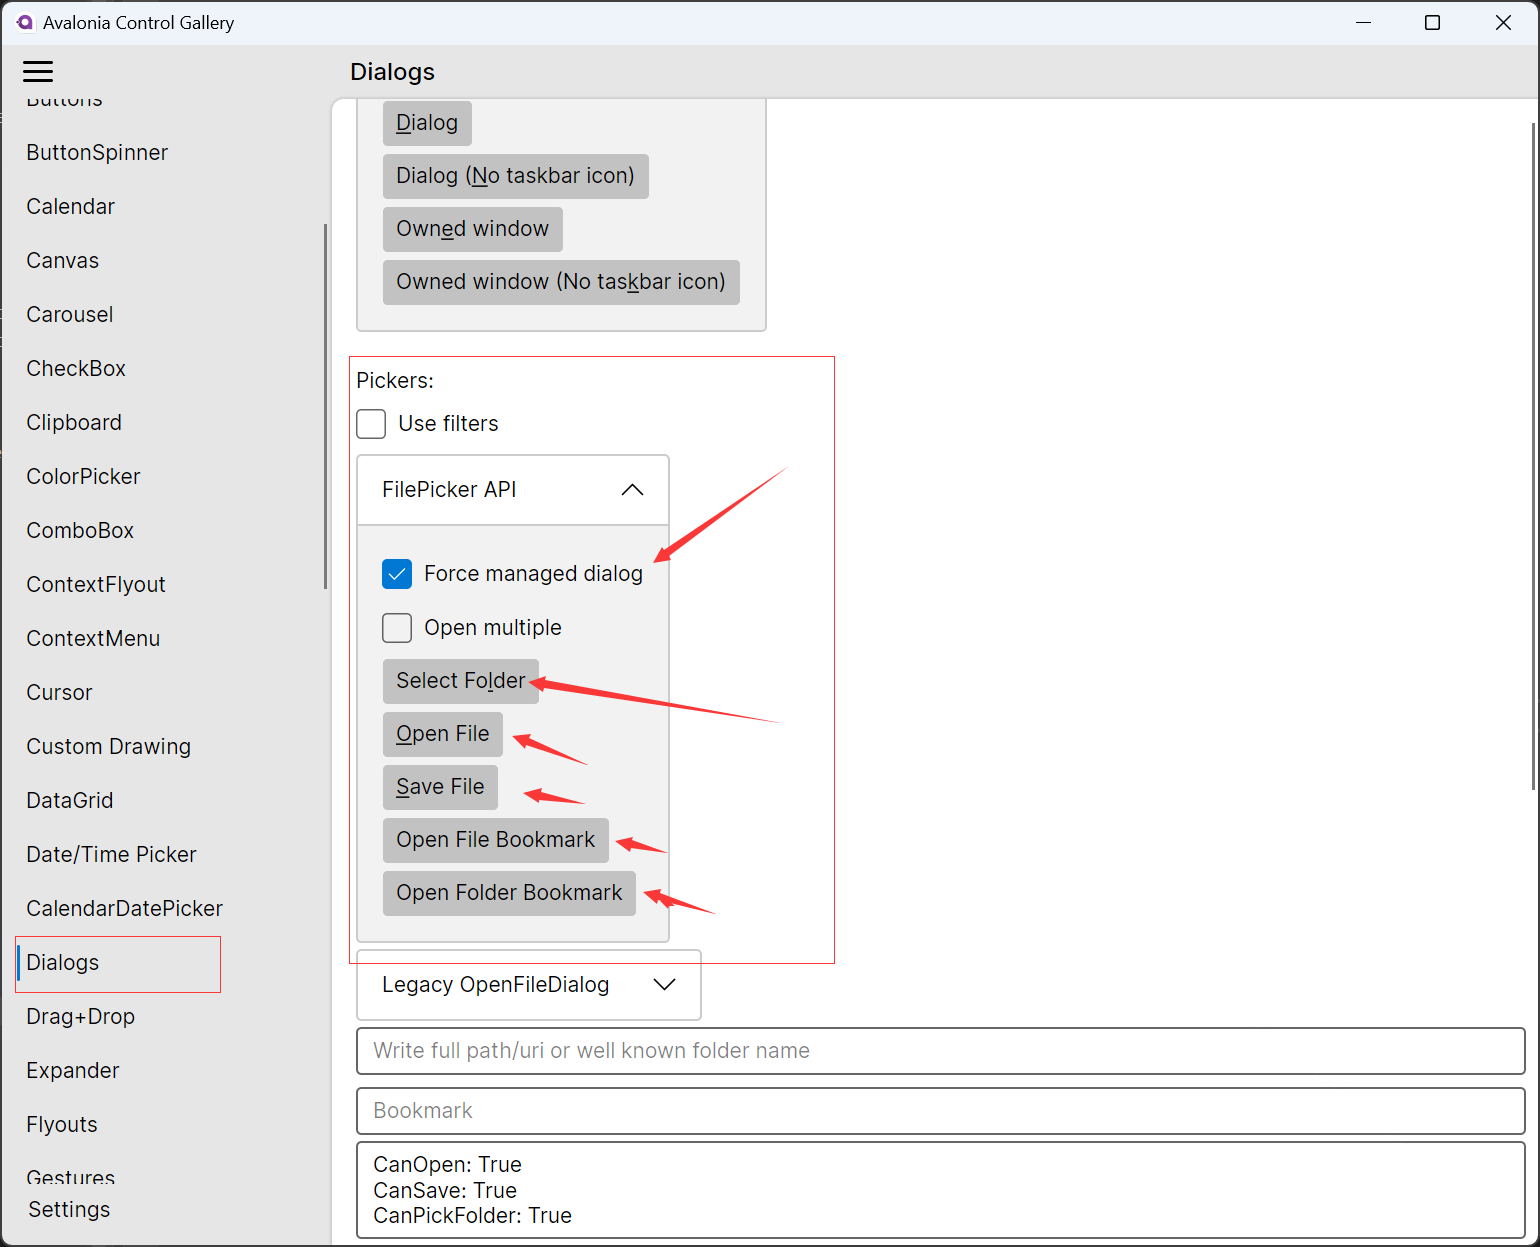Open the FilePicker API dropdown chevron
The image size is (1540, 1247).
point(632,489)
